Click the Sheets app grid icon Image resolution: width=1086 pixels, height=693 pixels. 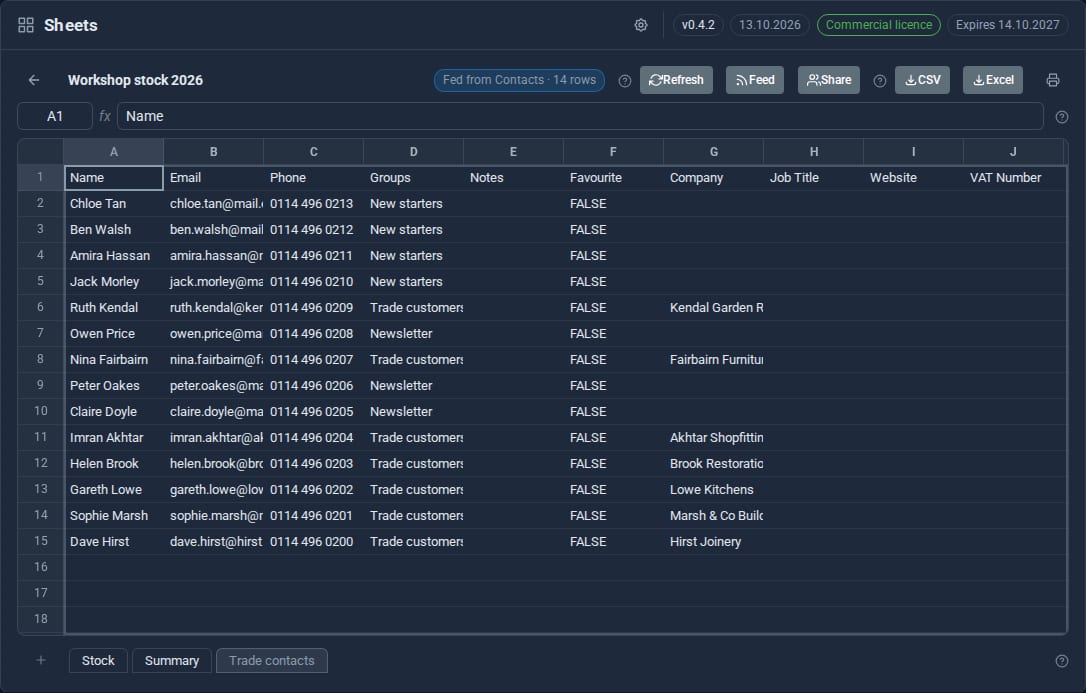coord(26,25)
